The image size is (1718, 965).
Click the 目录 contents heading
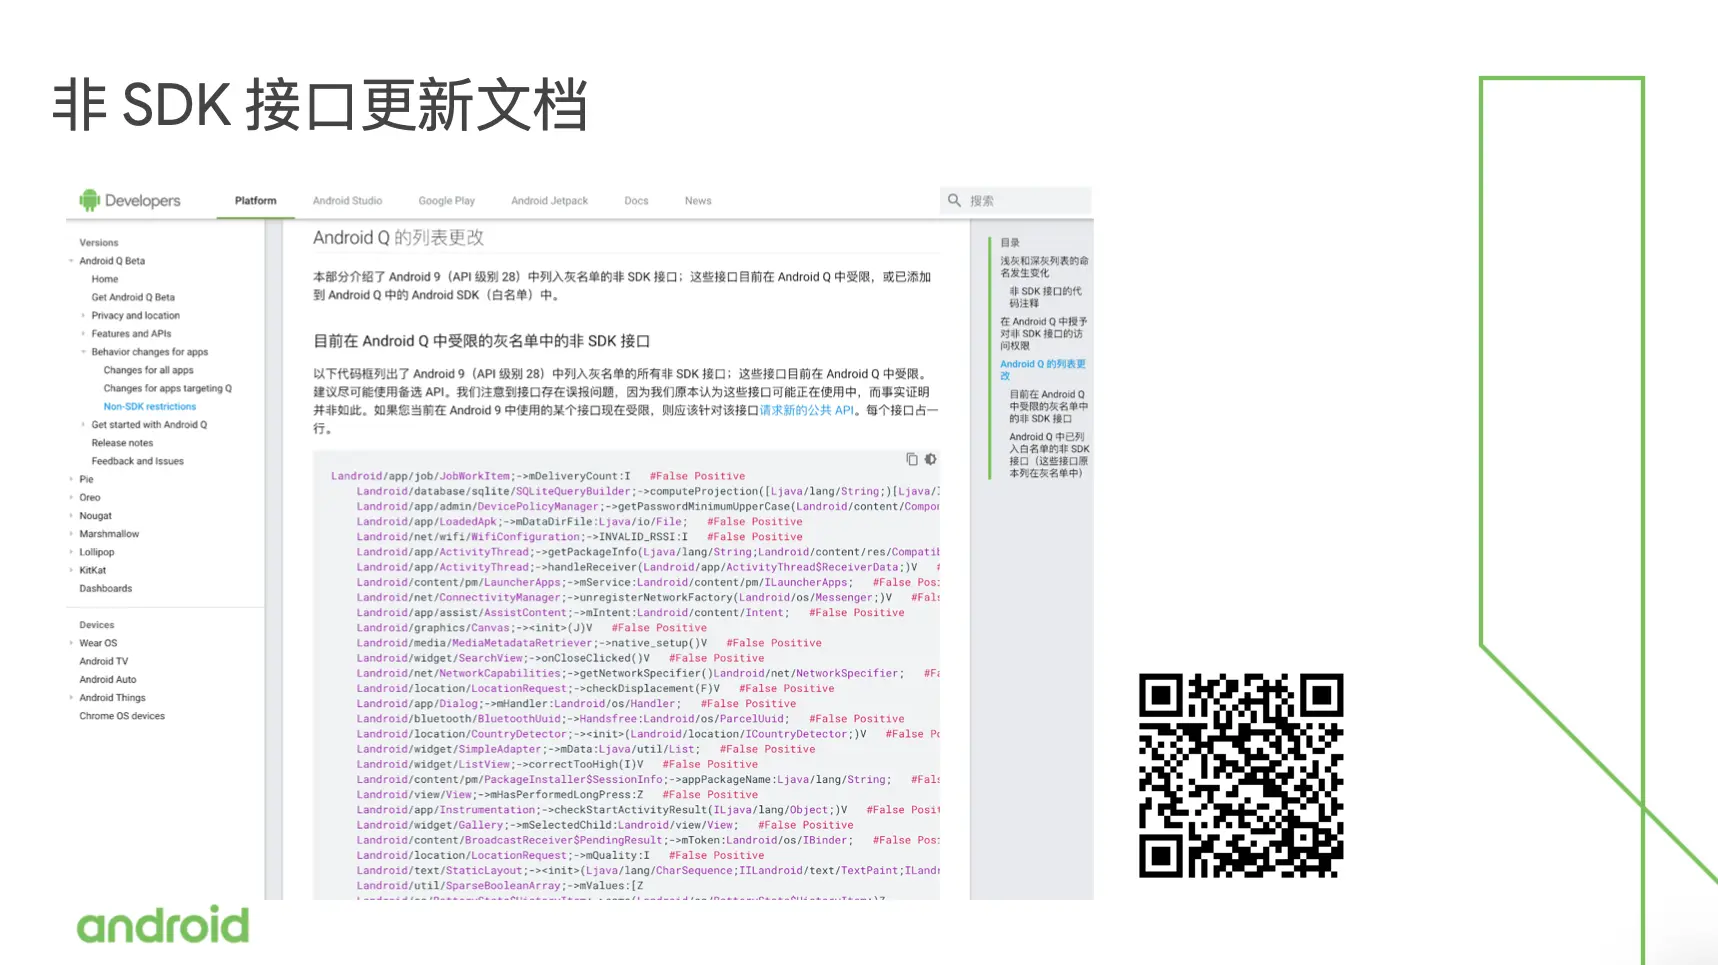pos(1010,243)
